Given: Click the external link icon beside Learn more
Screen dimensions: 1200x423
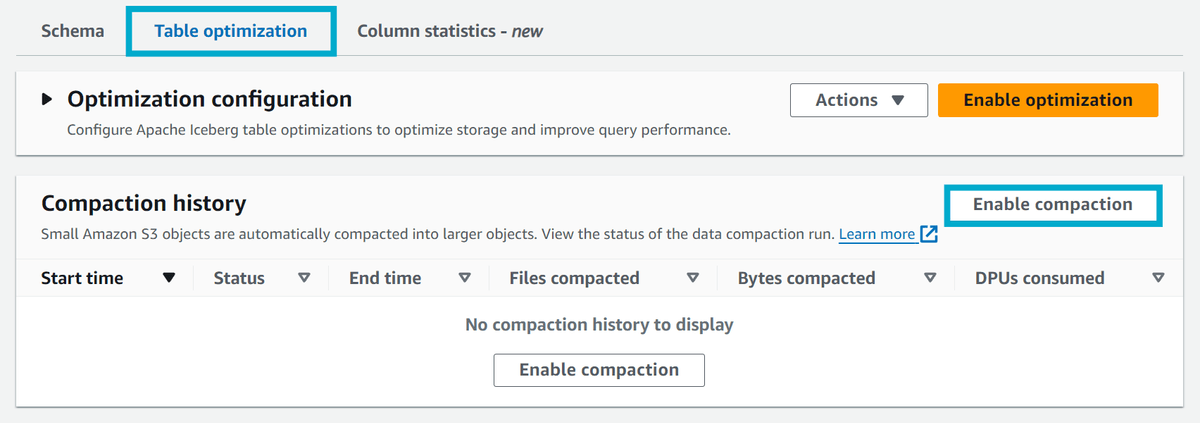Looking at the screenshot, I should 929,235.
